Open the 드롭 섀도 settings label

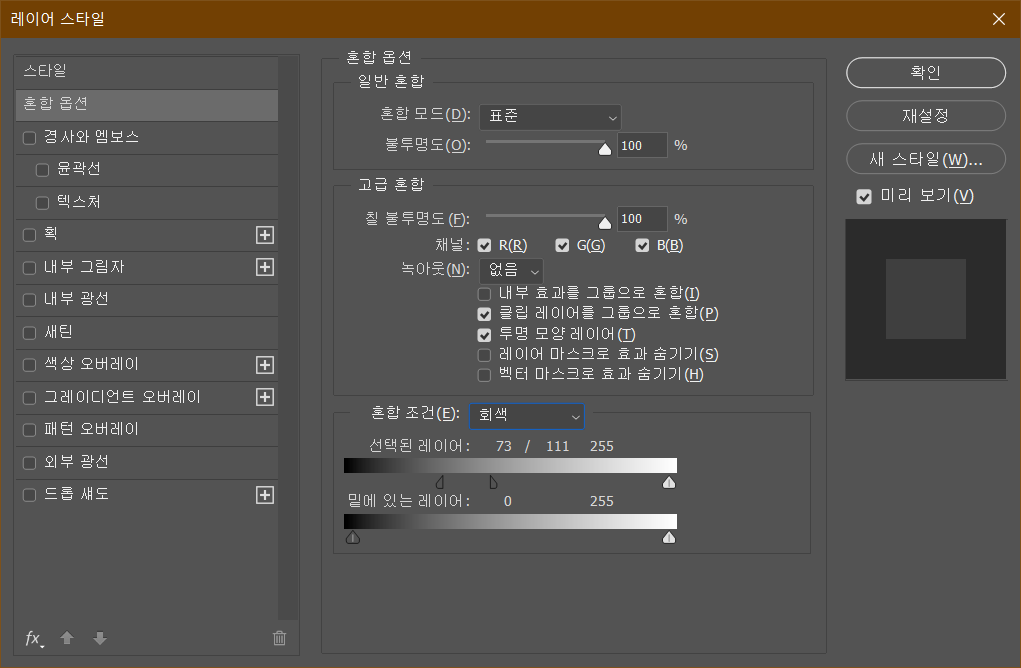(x=76, y=494)
